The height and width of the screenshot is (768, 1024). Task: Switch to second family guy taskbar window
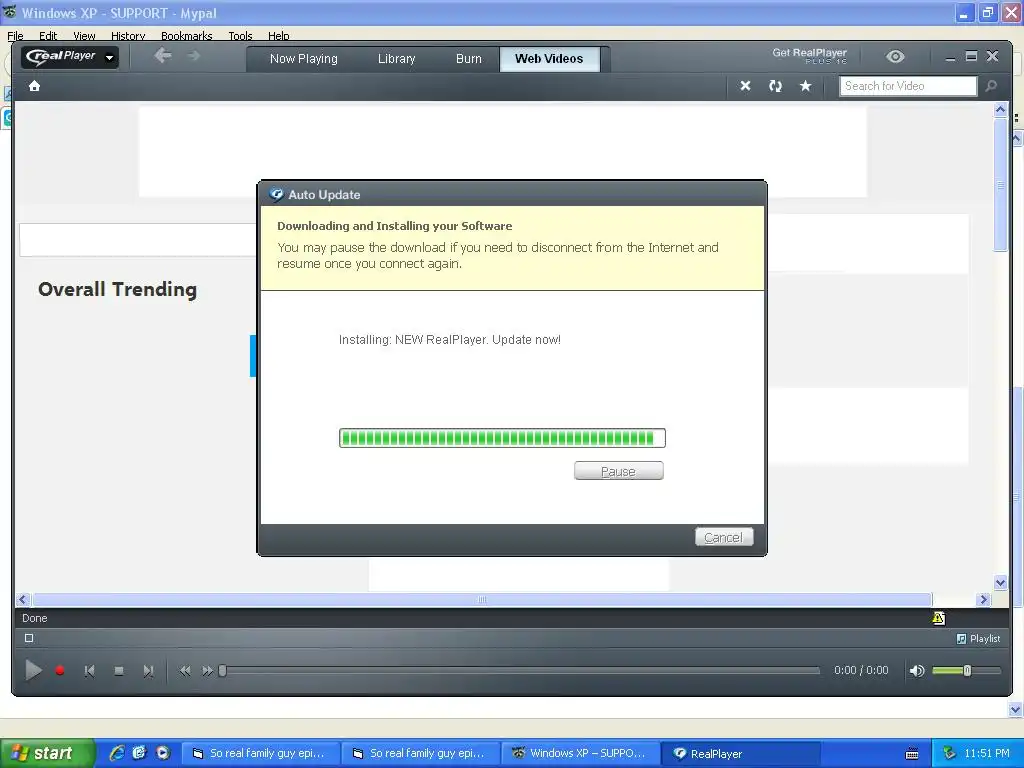[x=420, y=754]
